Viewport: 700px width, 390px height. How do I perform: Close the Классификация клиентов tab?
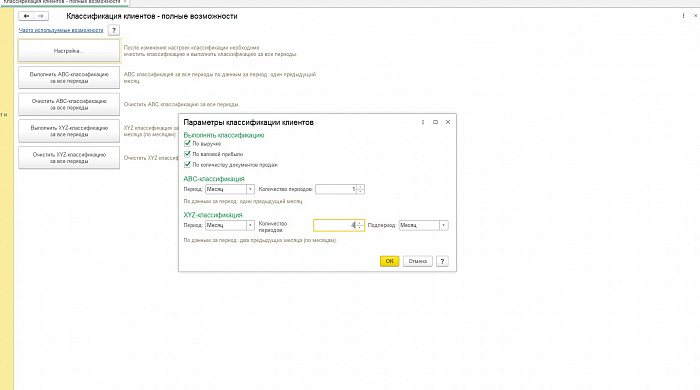[125, 2]
